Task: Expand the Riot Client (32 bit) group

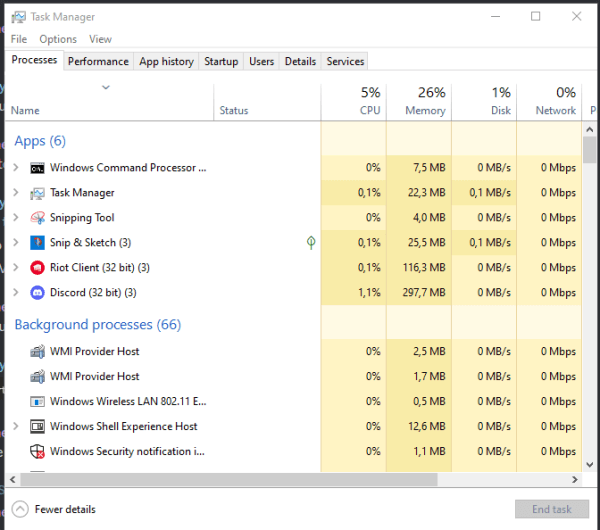Action: tap(16, 267)
